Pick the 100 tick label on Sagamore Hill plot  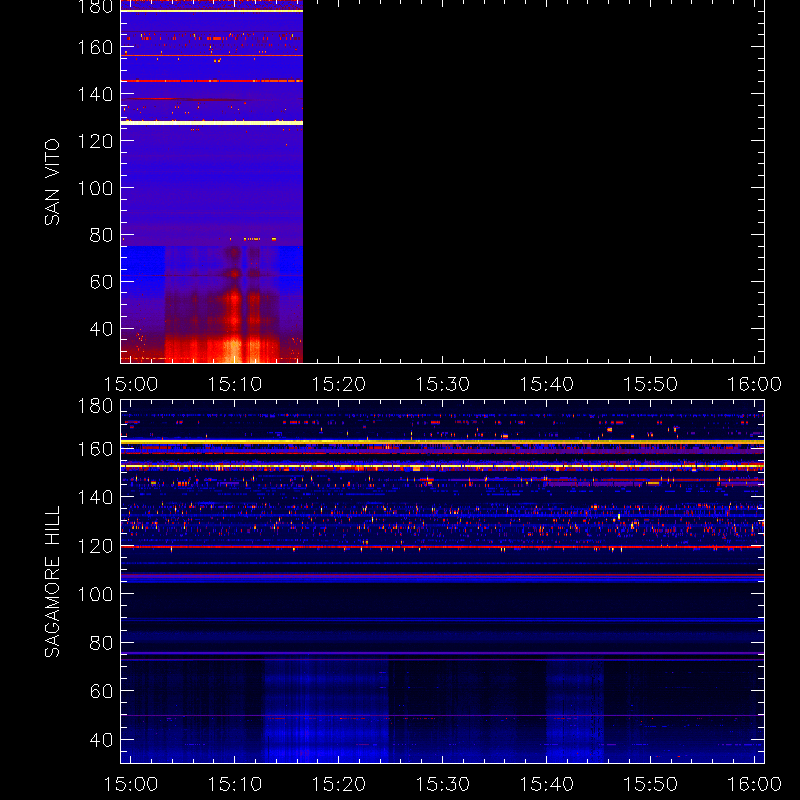pyautogui.click(x=95, y=594)
